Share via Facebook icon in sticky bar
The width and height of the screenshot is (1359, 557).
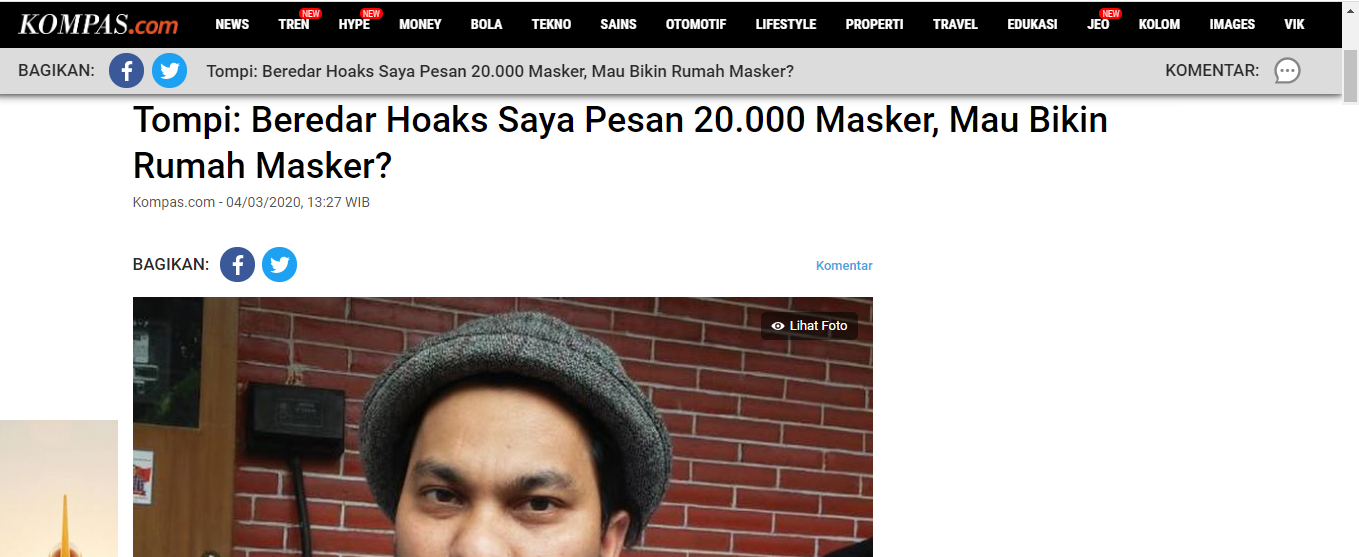tap(127, 71)
